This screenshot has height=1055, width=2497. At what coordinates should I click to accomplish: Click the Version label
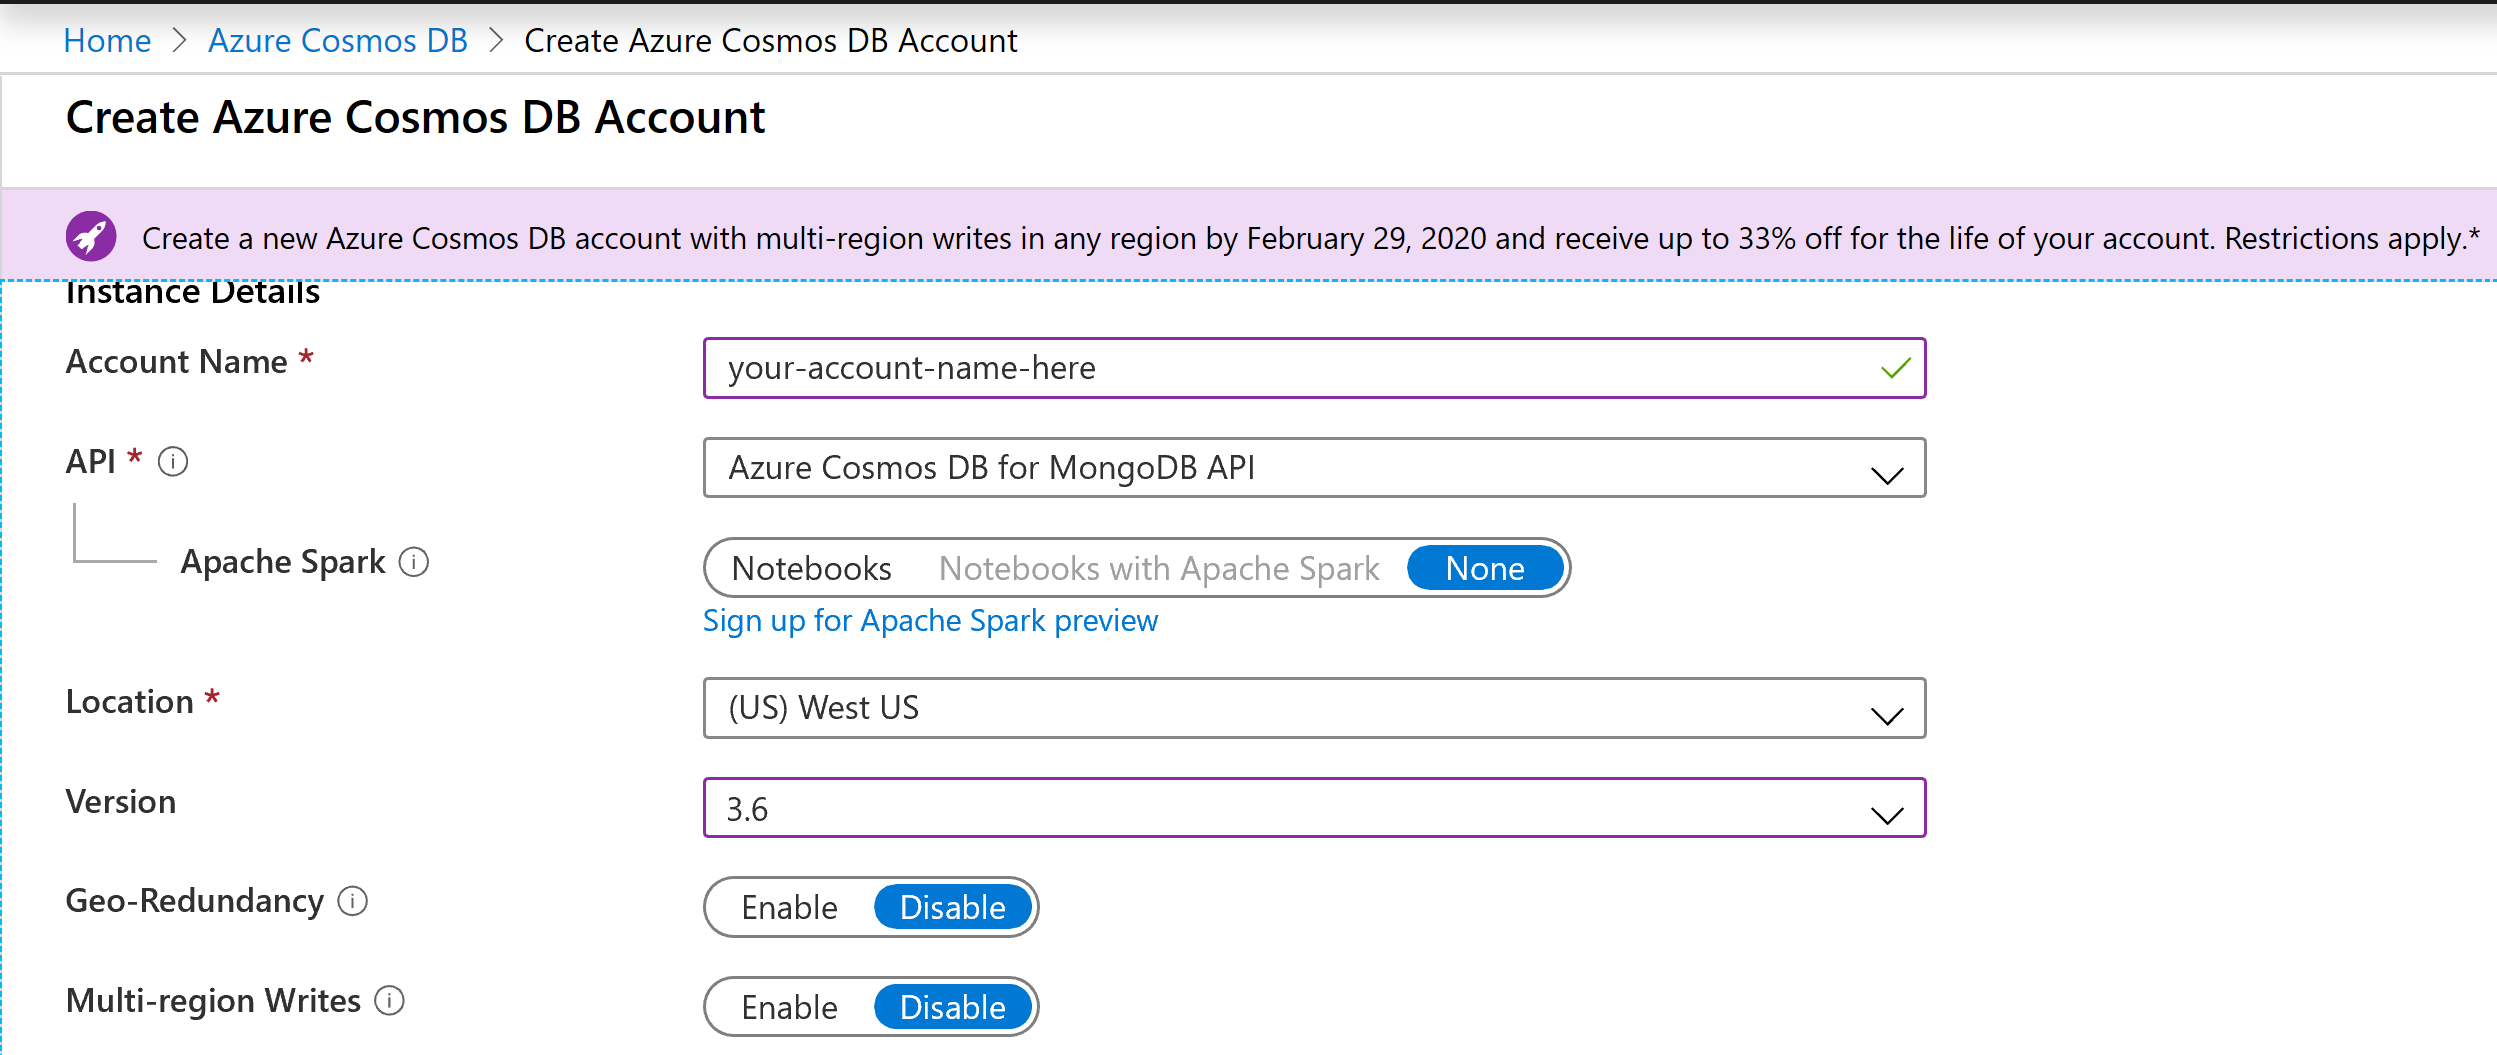[121, 802]
